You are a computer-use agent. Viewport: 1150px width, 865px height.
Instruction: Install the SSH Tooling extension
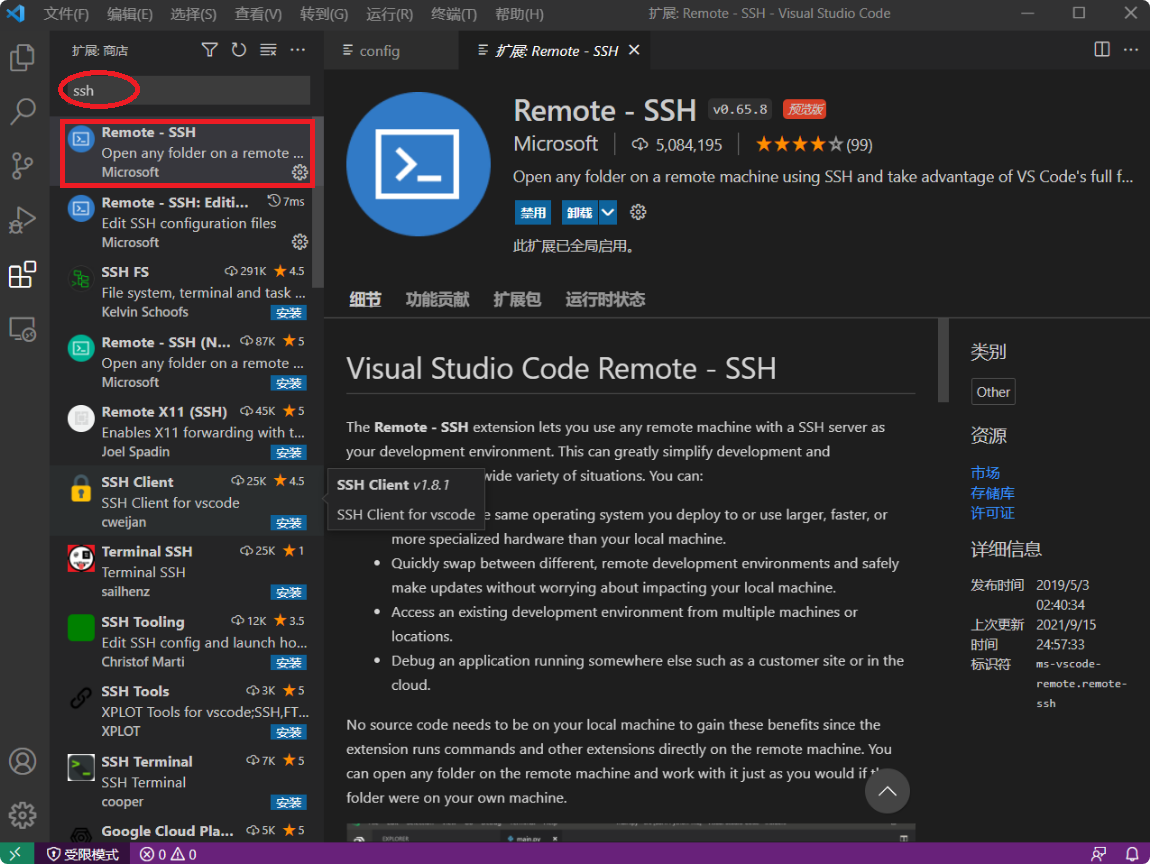(x=289, y=663)
